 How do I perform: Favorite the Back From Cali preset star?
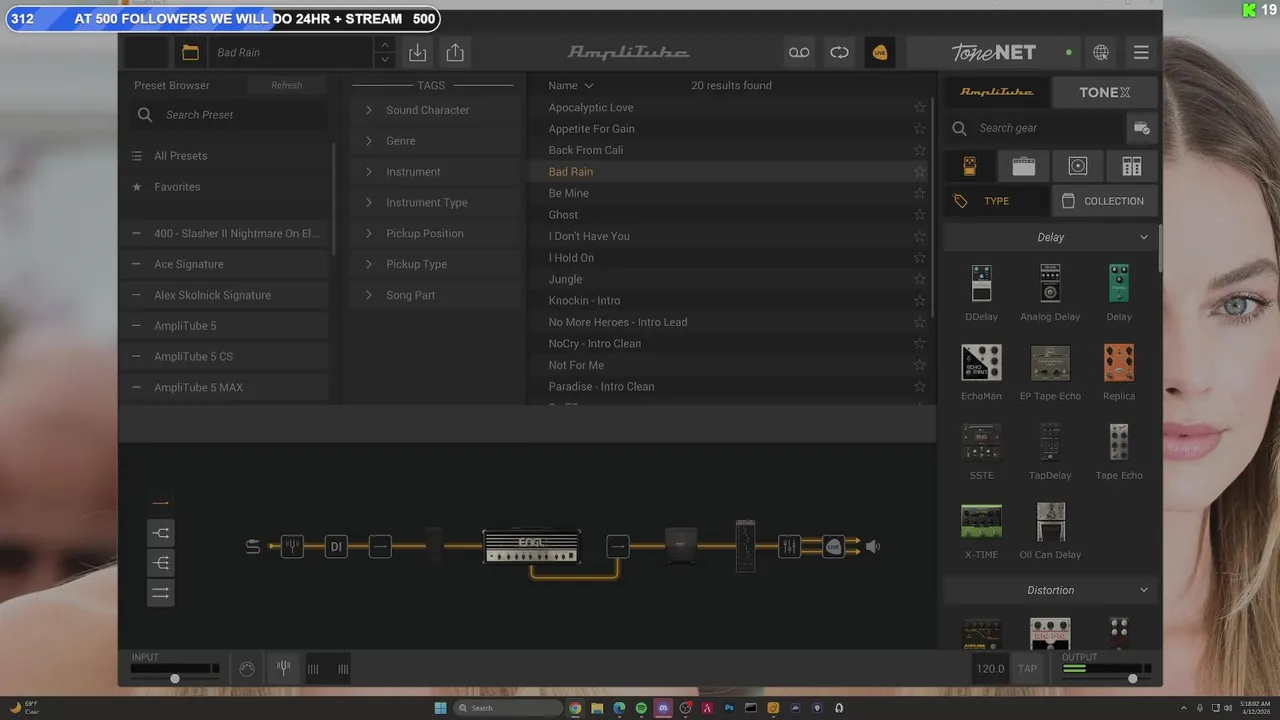coord(920,150)
